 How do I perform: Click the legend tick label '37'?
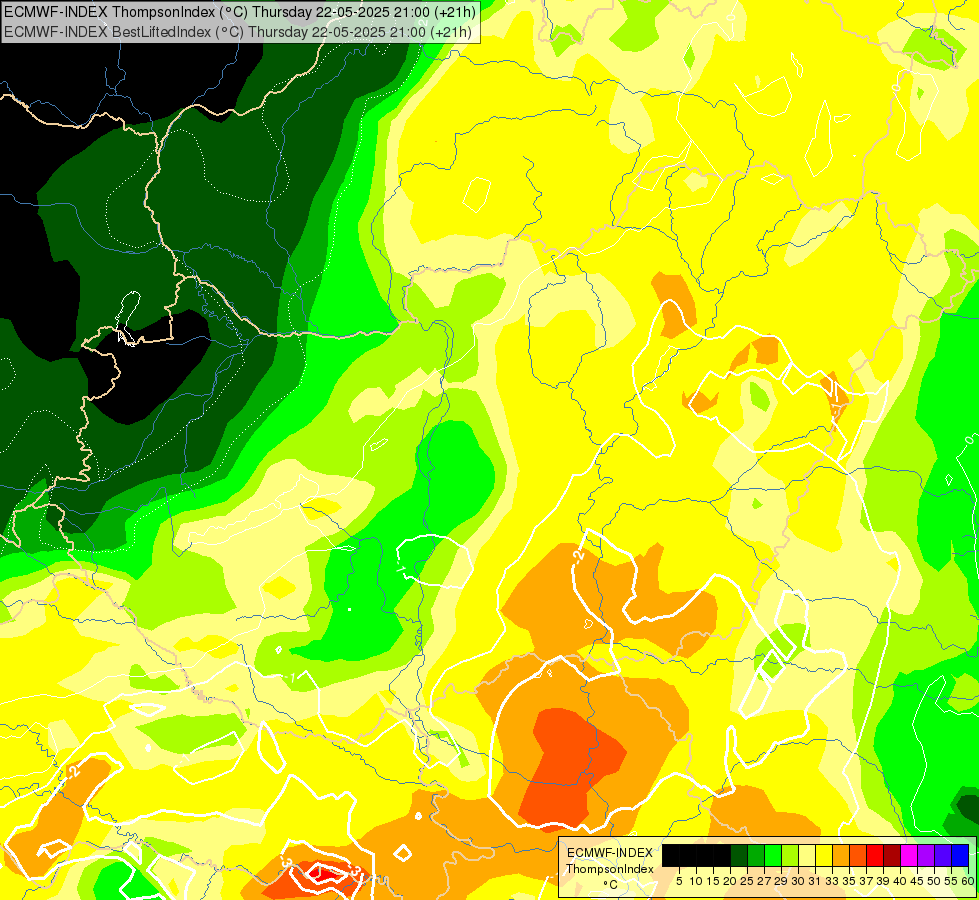click(867, 881)
